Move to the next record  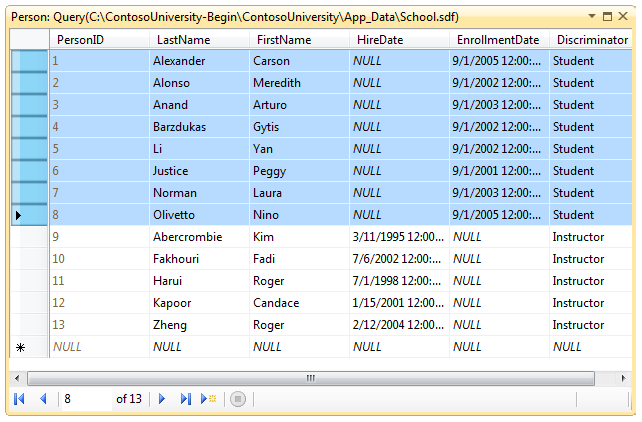coord(162,399)
